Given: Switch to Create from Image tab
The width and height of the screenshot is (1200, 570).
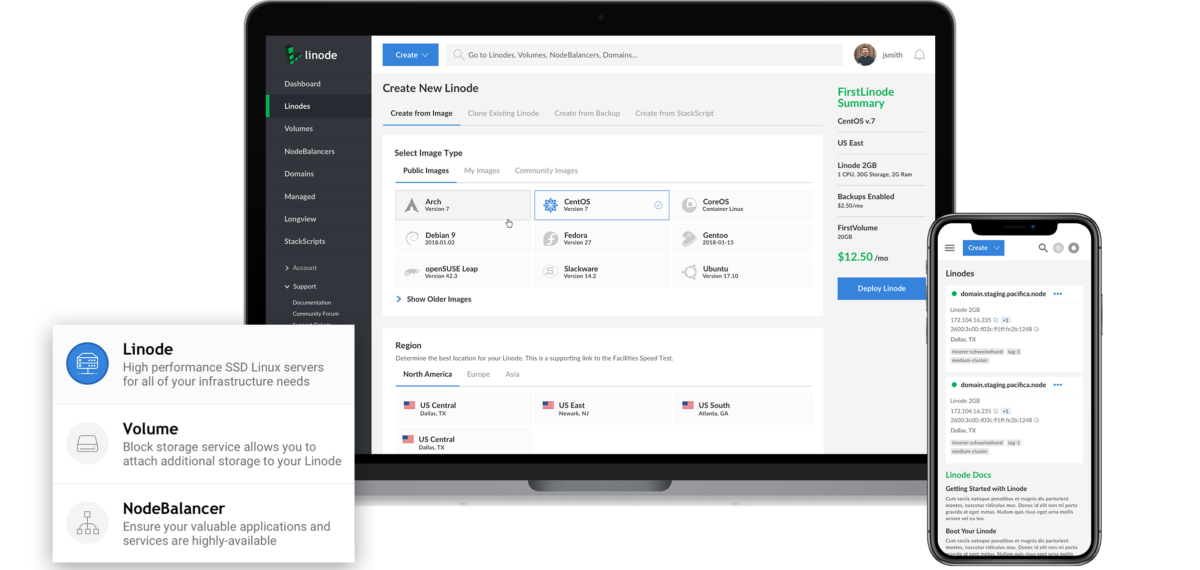Looking at the screenshot, I should [x=421, y=113].
